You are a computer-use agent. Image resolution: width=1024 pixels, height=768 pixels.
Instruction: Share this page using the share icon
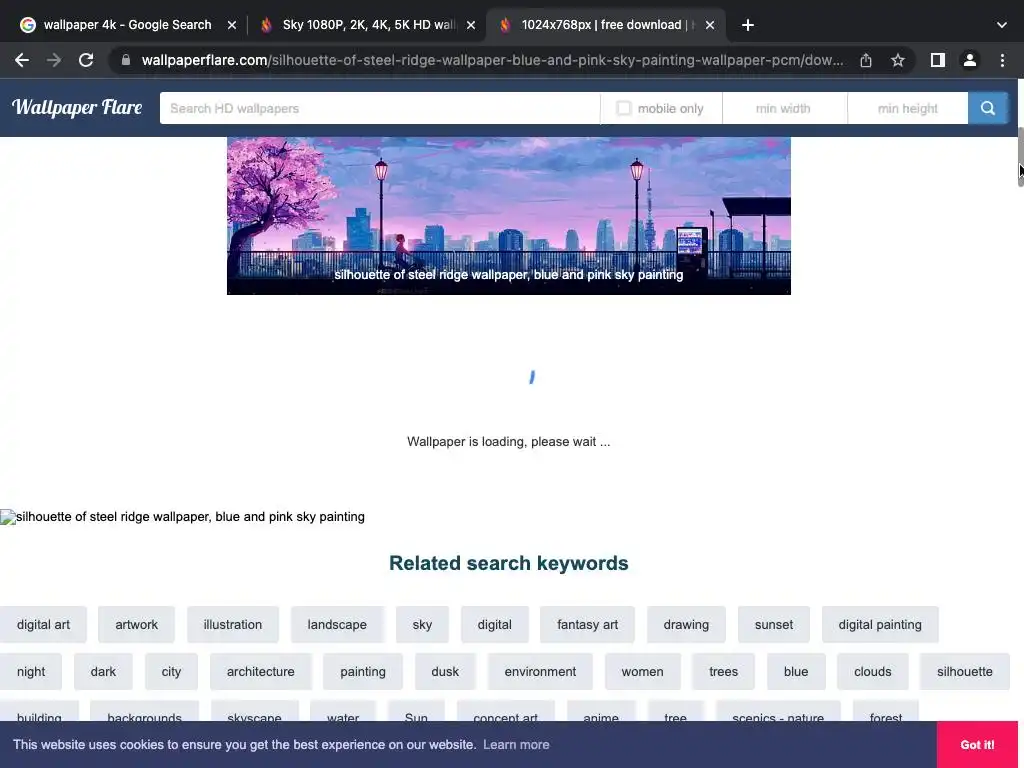coord(865,60)
